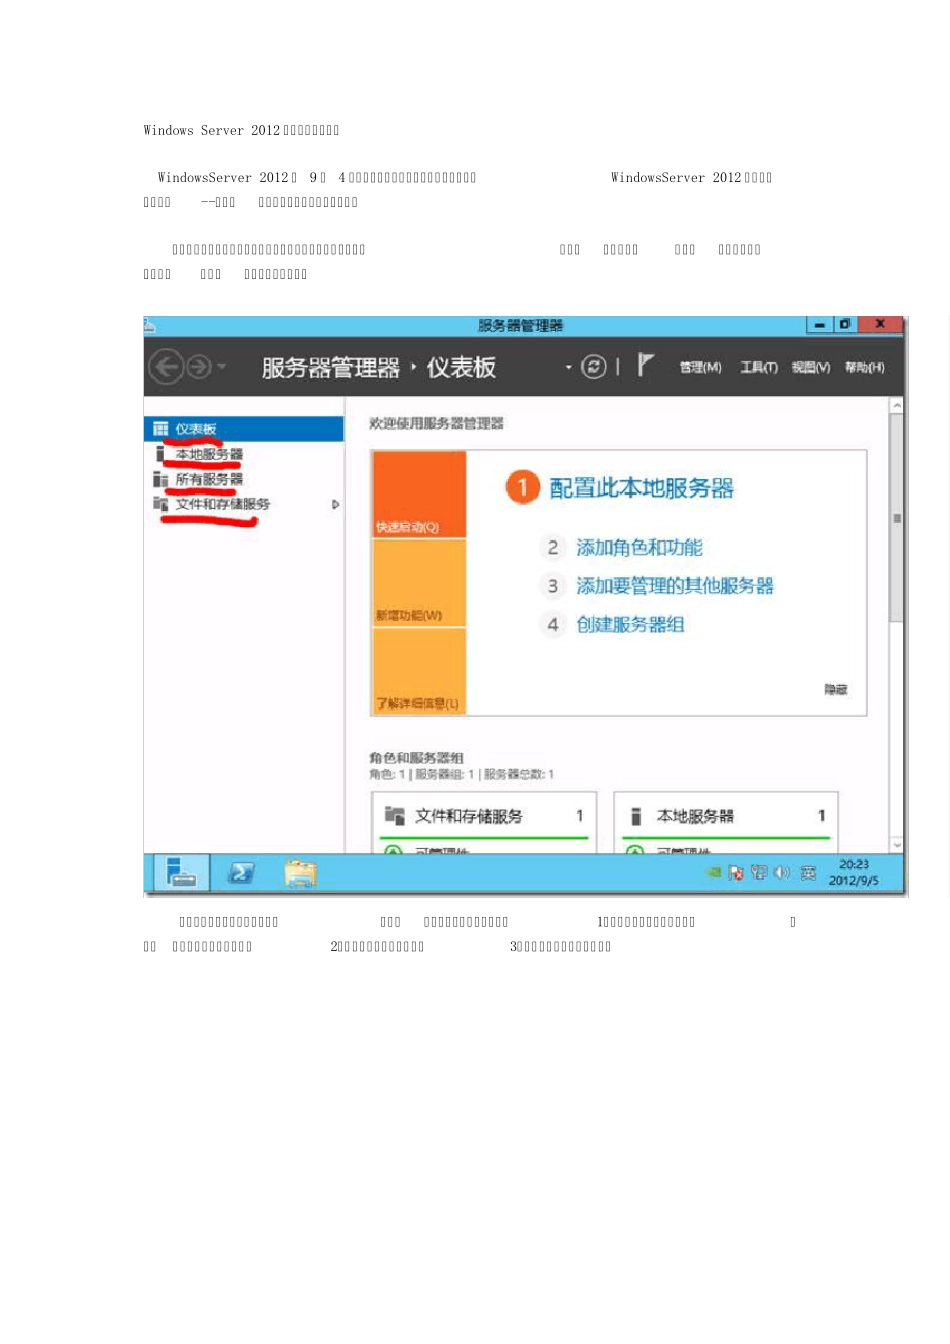Click the action center flag tray icon

point(736,872)
